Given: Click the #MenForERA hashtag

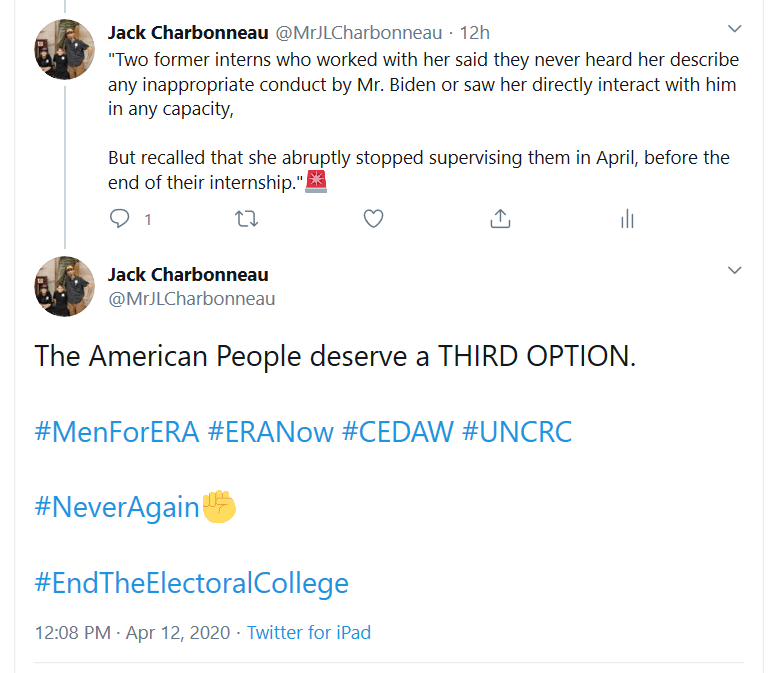Looking at the screenshot, I should [117, 432].
